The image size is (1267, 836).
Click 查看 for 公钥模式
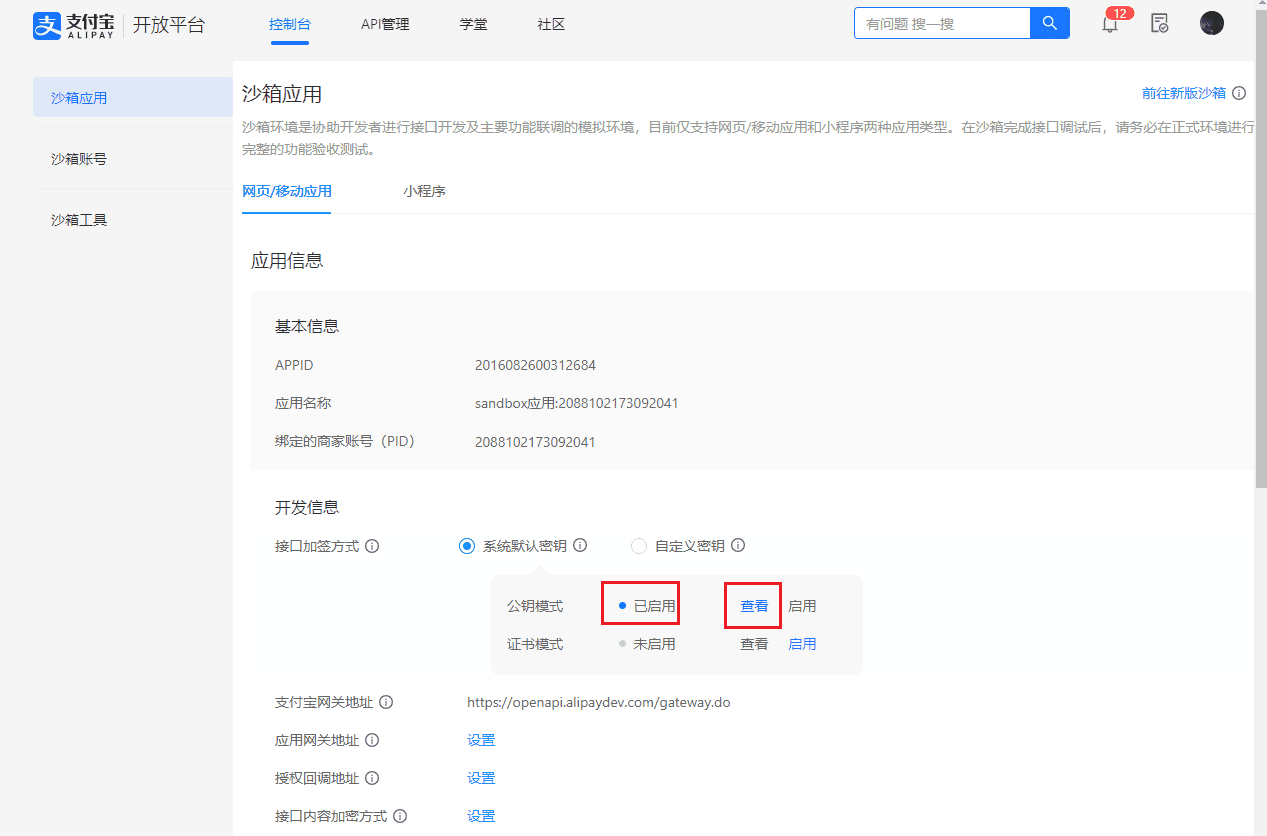pos(754,606)
